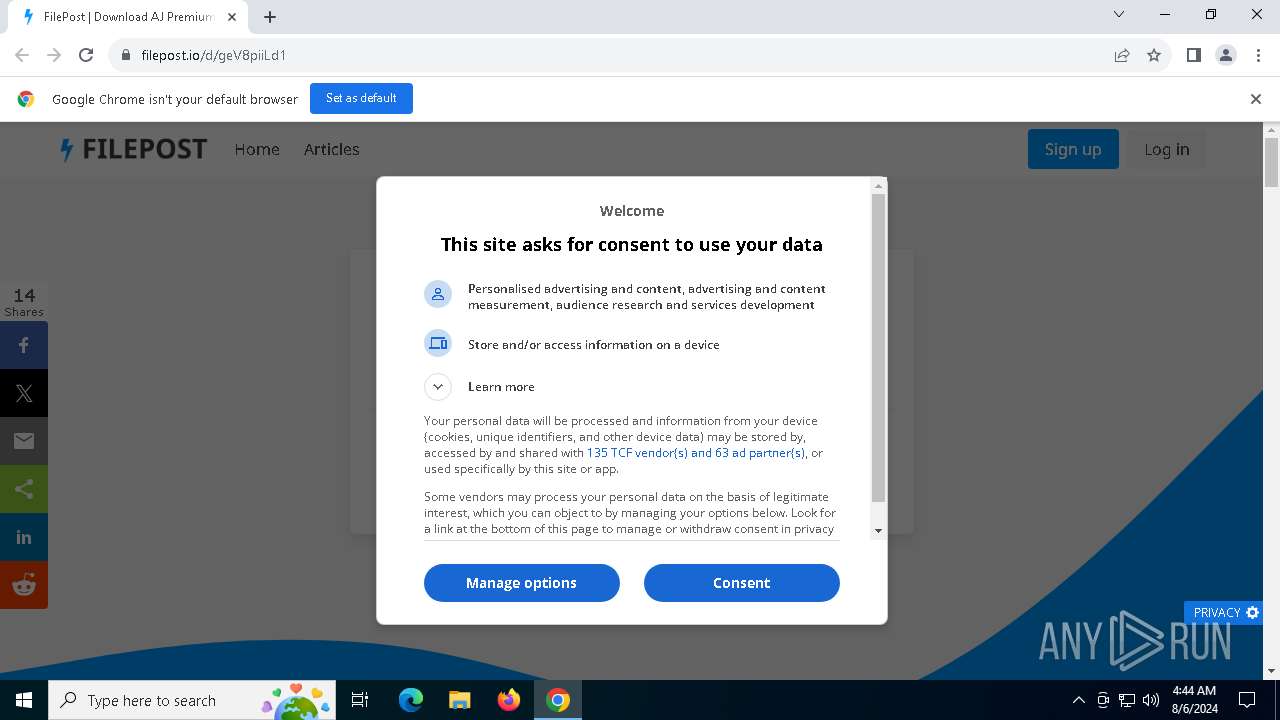Screen dimensions: 1280x720
Task: Open the PRIVACY settings gear button
Action: pos(1225,612)
